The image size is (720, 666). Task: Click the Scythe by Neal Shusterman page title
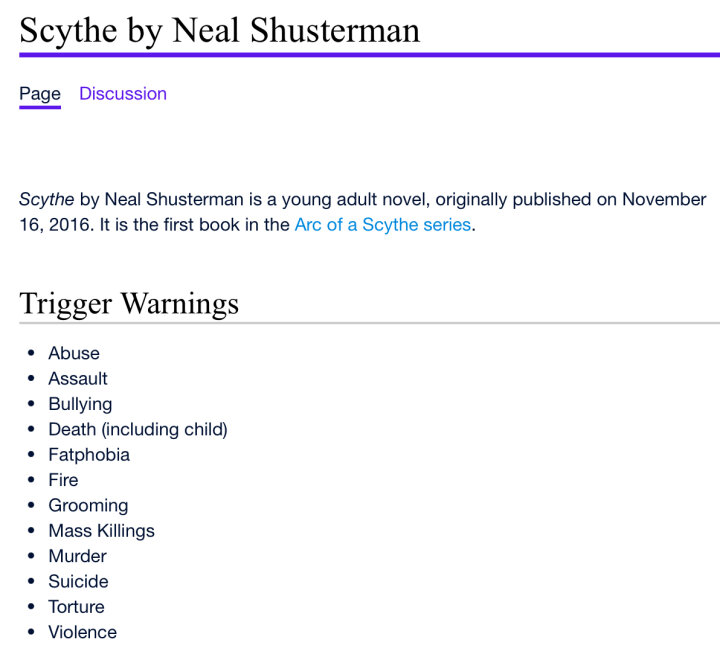coord(219,31)
